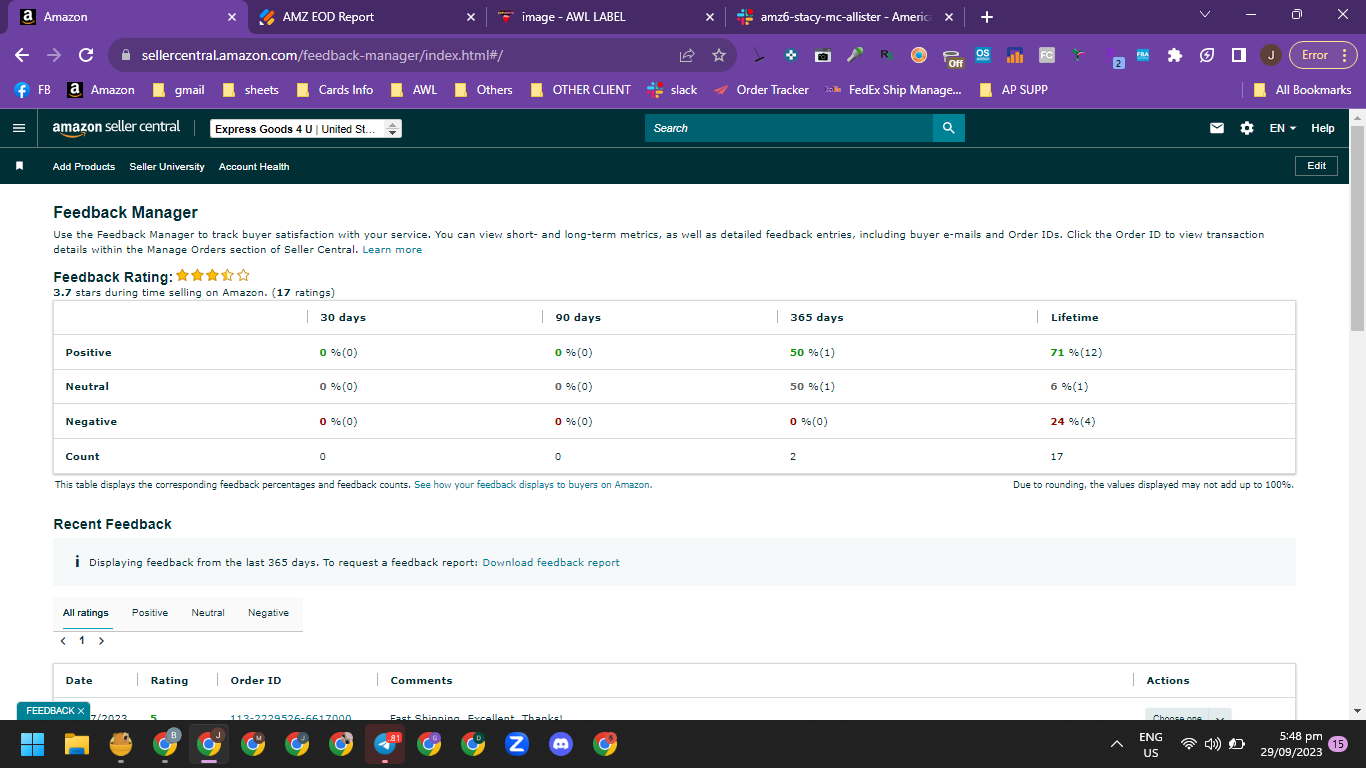Viewport: 1366px width, 768px height.
Task: Click the search magnifier button
Action: pyautogui.click(x=948, y=128)
